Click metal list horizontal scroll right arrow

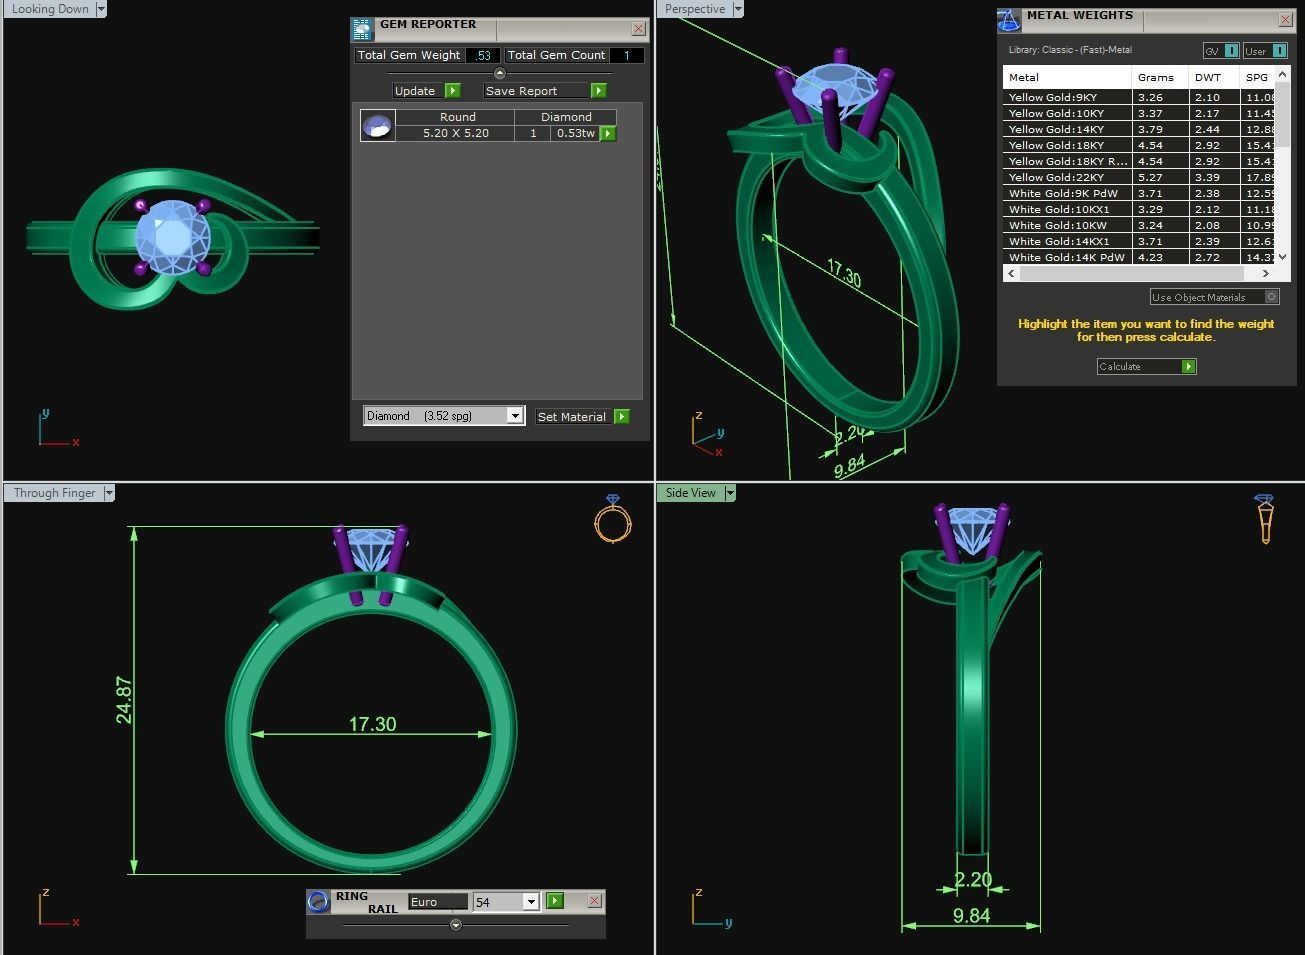(1266, 273)
